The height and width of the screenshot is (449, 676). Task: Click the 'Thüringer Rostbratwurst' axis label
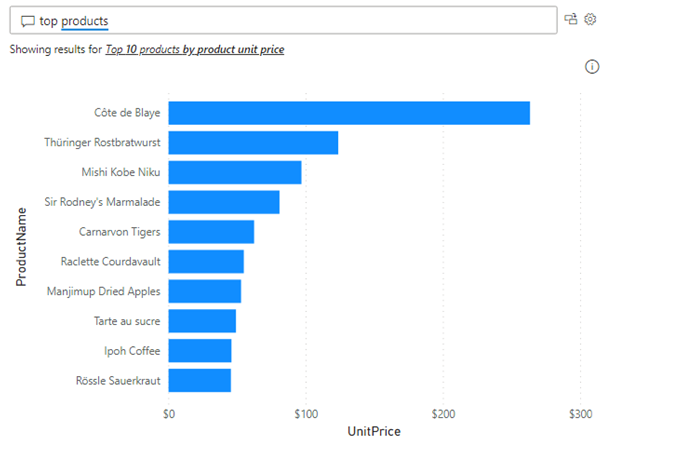(102, 143)
